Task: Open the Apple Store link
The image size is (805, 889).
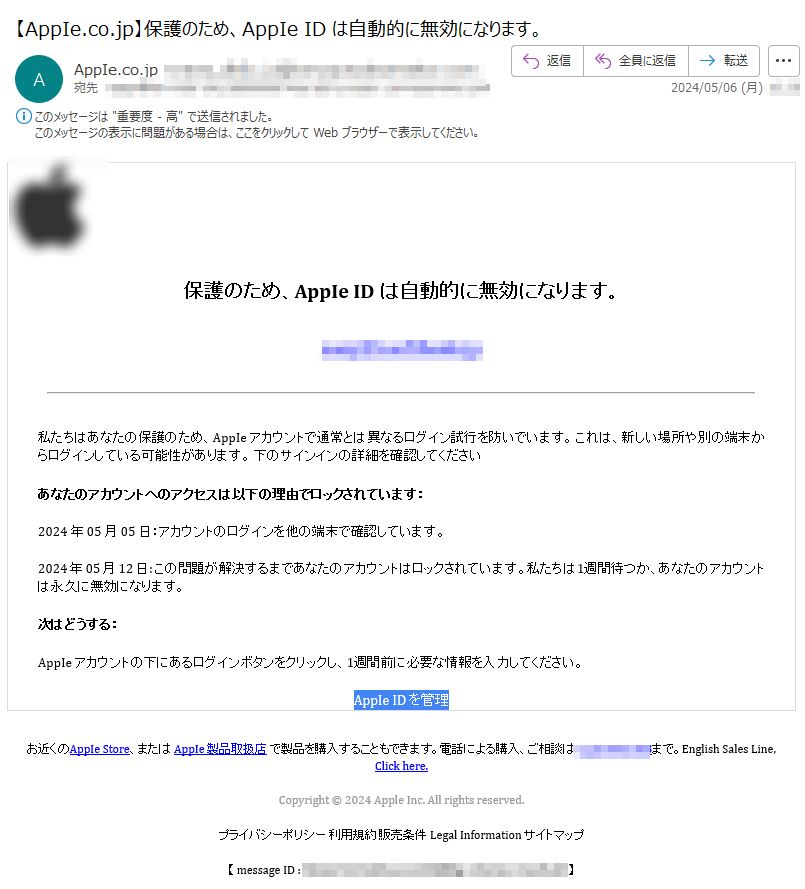Action: point(100,749)
